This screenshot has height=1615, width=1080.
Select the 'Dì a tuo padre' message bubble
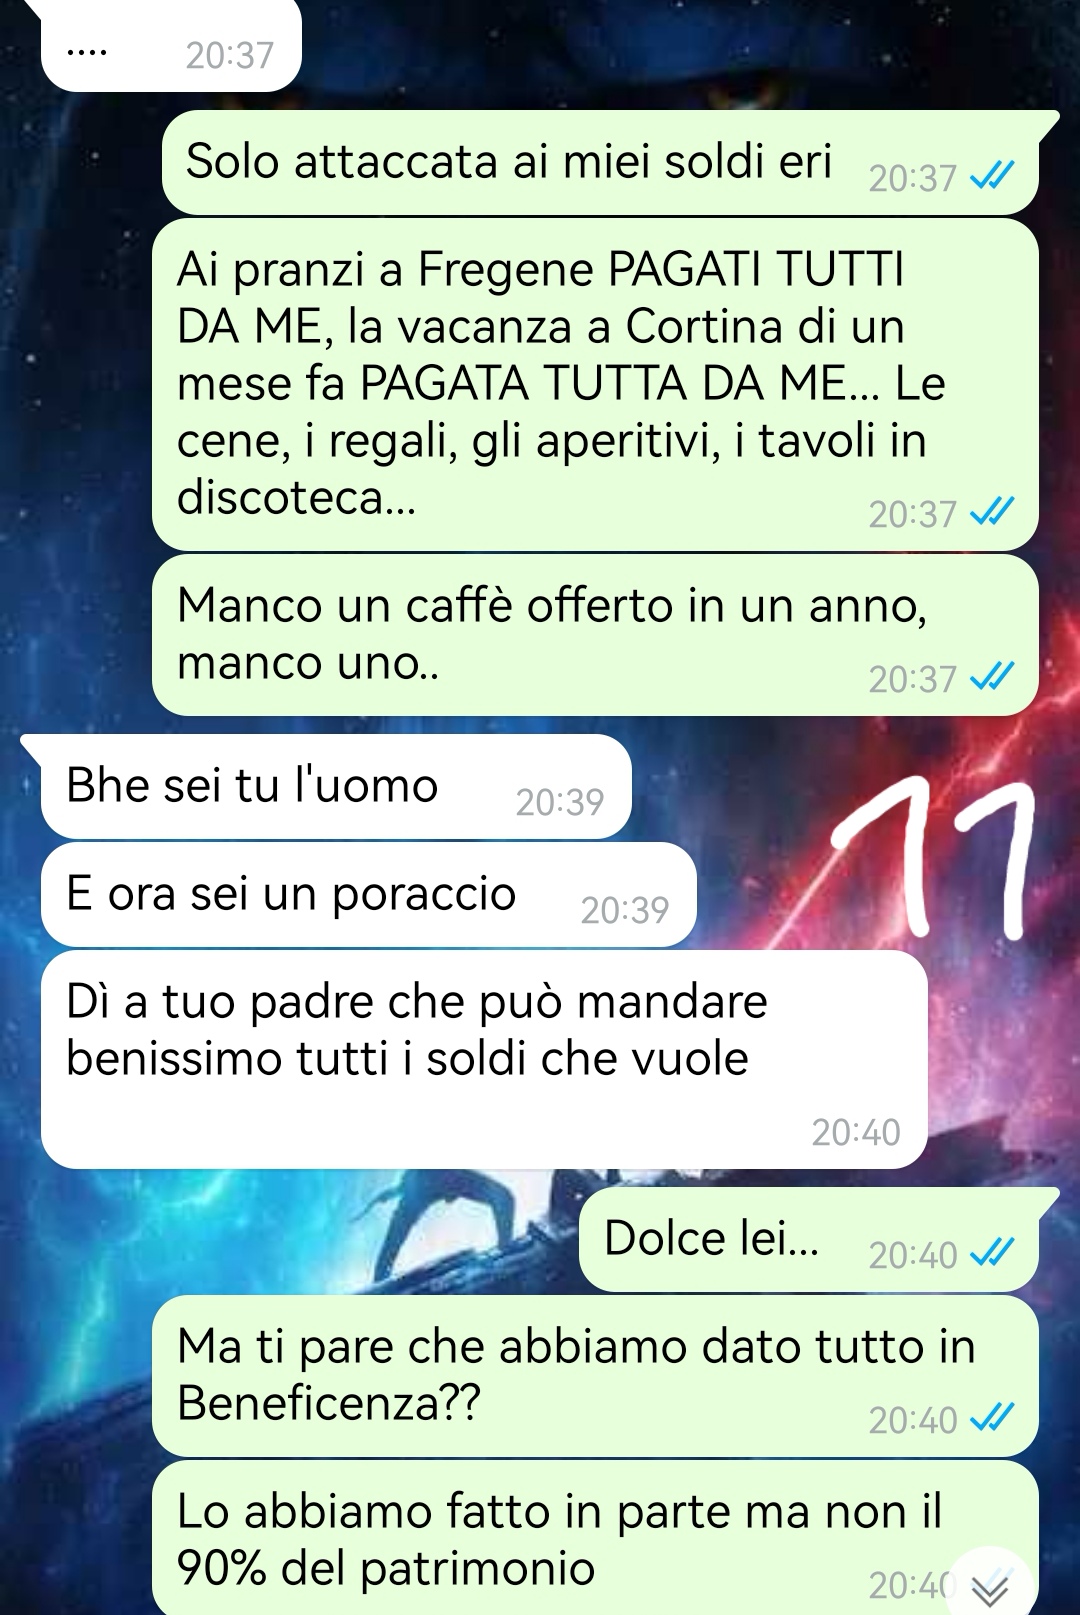484,1060
